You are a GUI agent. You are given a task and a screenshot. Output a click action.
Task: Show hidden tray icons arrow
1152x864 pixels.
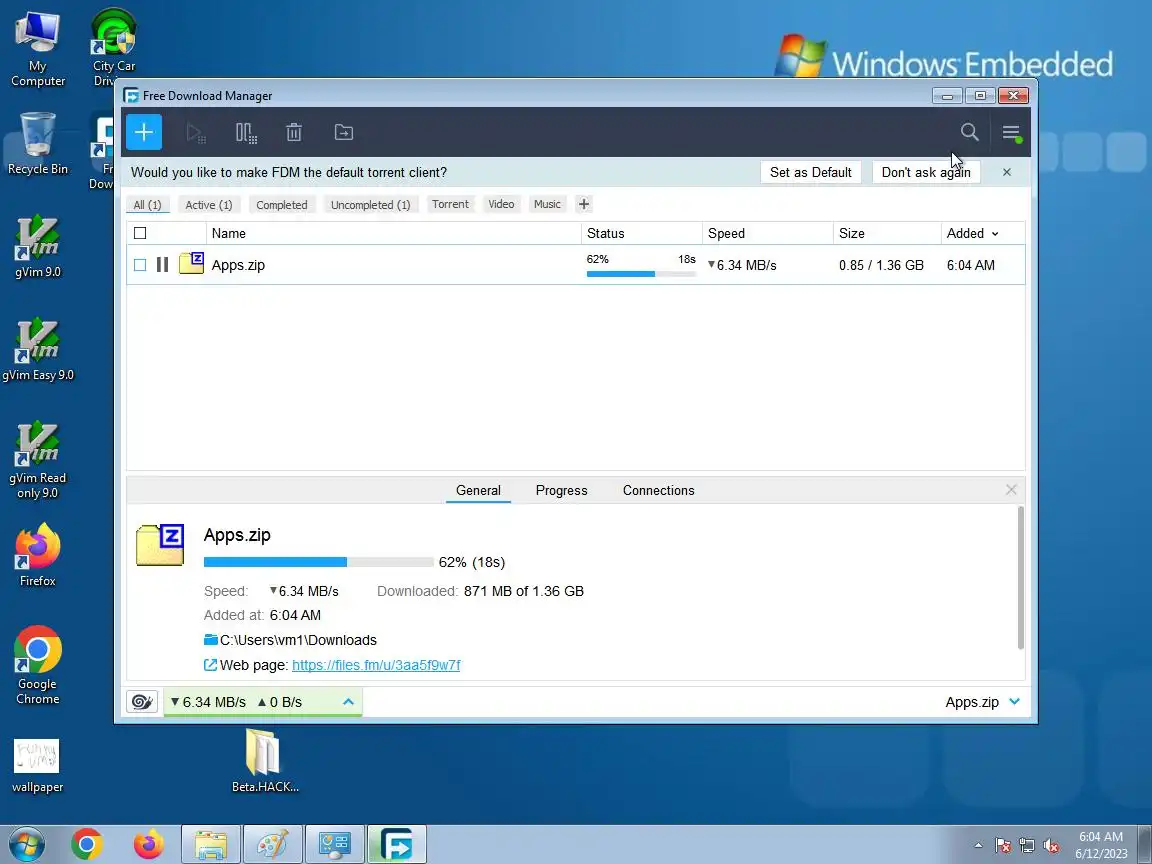pyautogui.click(x=978, y=846)
